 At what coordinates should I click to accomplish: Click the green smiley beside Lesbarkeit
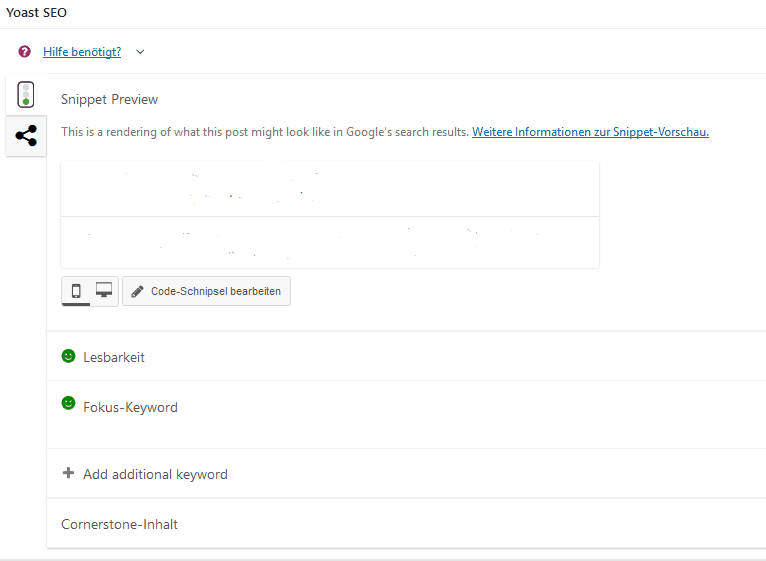[x=68, y=356]
